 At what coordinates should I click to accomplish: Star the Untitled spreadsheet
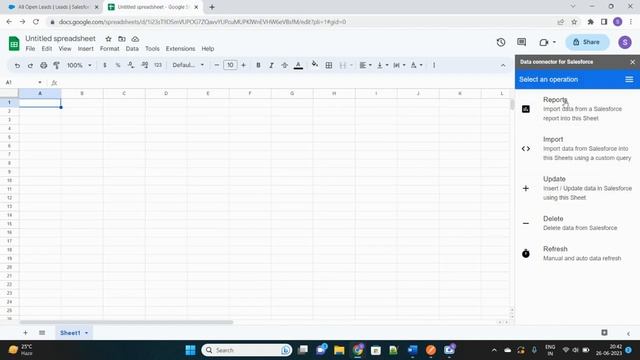(x=108, y=39)
